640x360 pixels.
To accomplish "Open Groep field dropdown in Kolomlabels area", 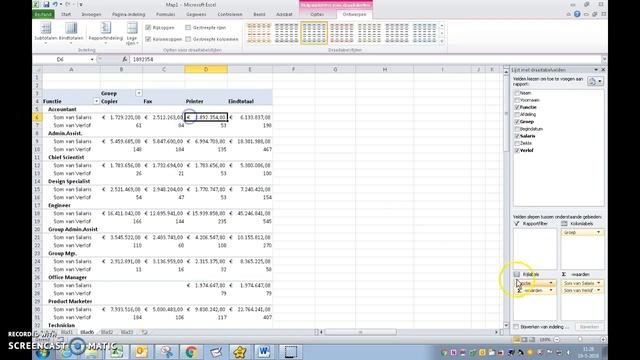I will [598, 232].
